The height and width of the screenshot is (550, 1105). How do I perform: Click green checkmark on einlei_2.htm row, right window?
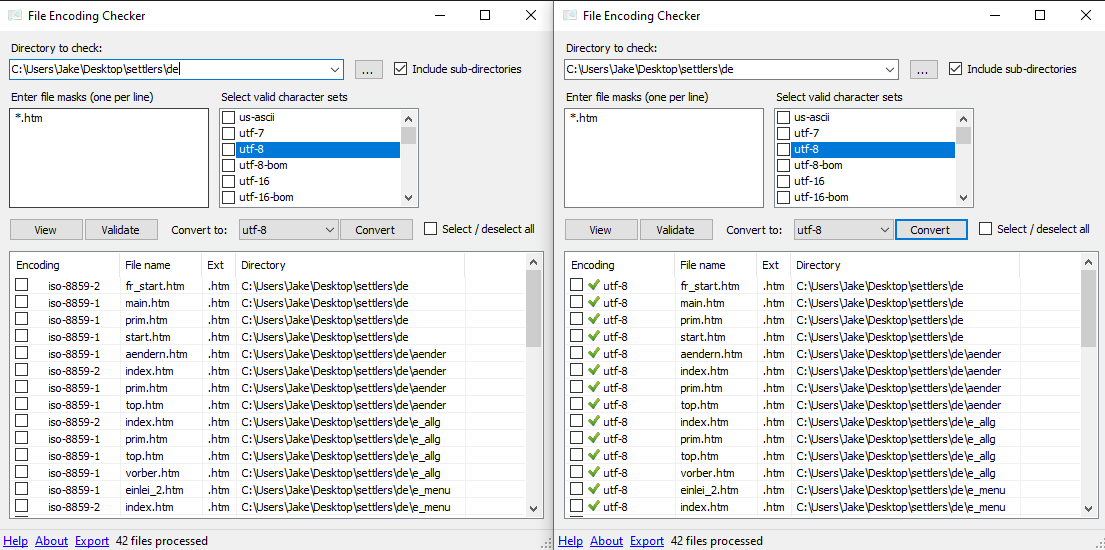(x=594, y=489)
